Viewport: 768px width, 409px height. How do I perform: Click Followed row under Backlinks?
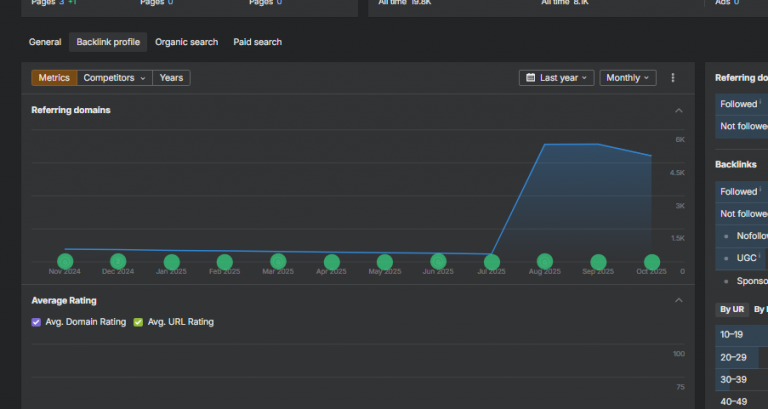point(742,192)
